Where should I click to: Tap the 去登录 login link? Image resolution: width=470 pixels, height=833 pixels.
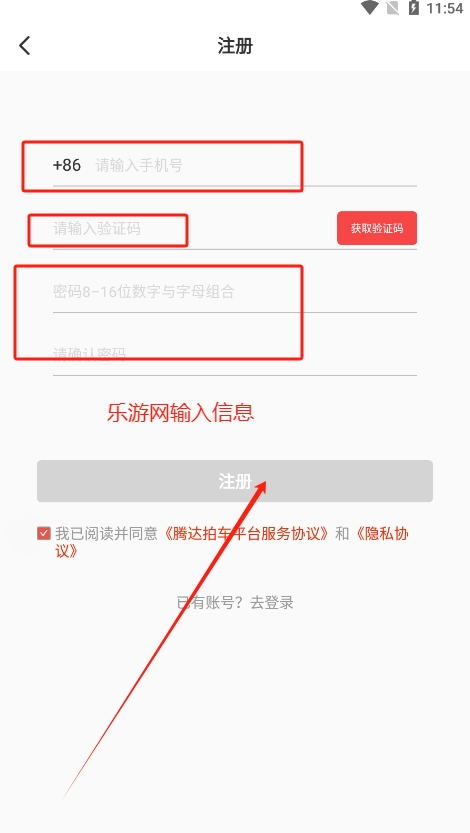coord(272,602)
